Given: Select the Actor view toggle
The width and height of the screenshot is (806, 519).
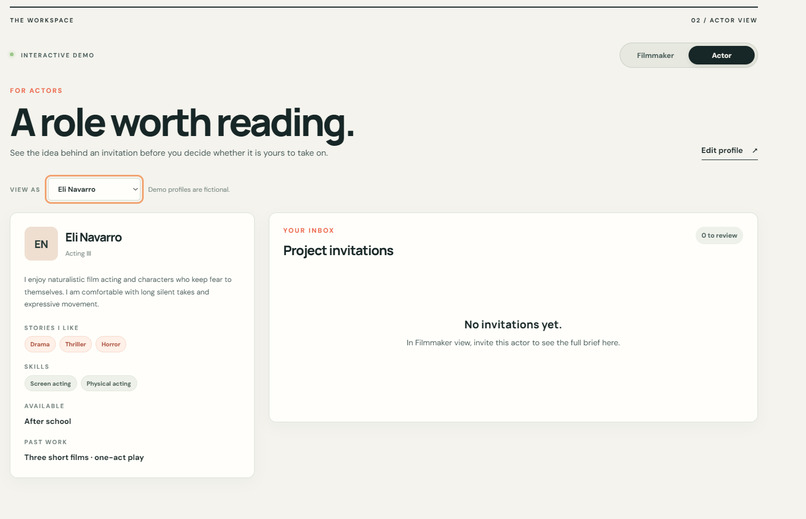Looking at the screenshot, I should tap(721, 55).
